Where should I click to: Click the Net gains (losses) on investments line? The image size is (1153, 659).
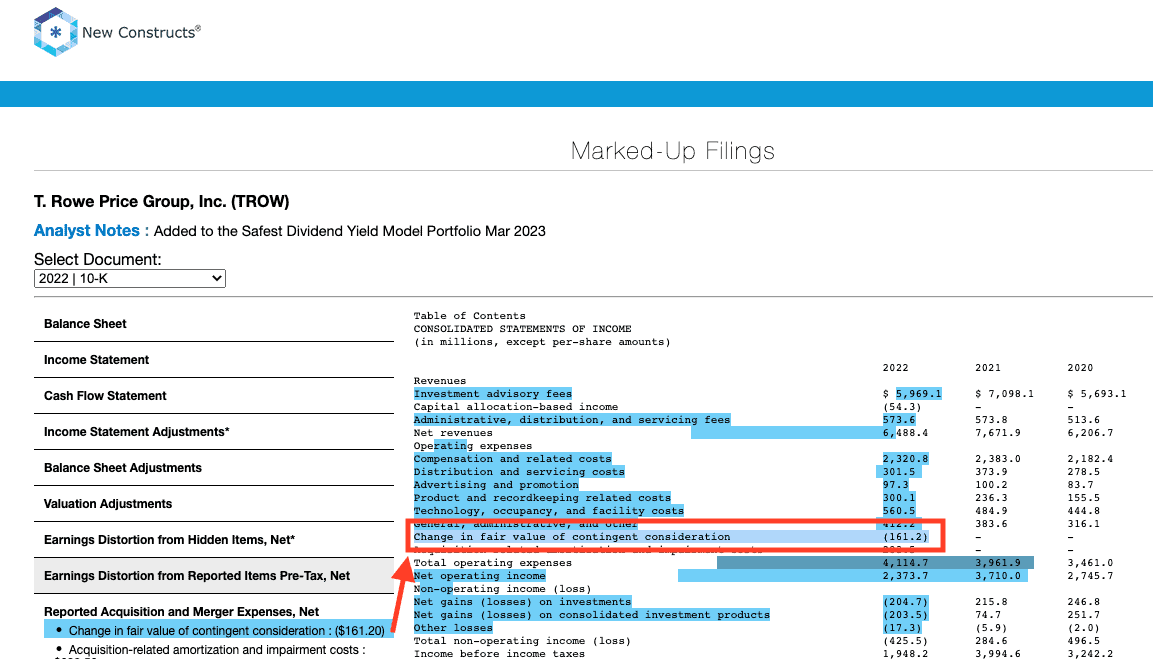[x=522, y=602]
